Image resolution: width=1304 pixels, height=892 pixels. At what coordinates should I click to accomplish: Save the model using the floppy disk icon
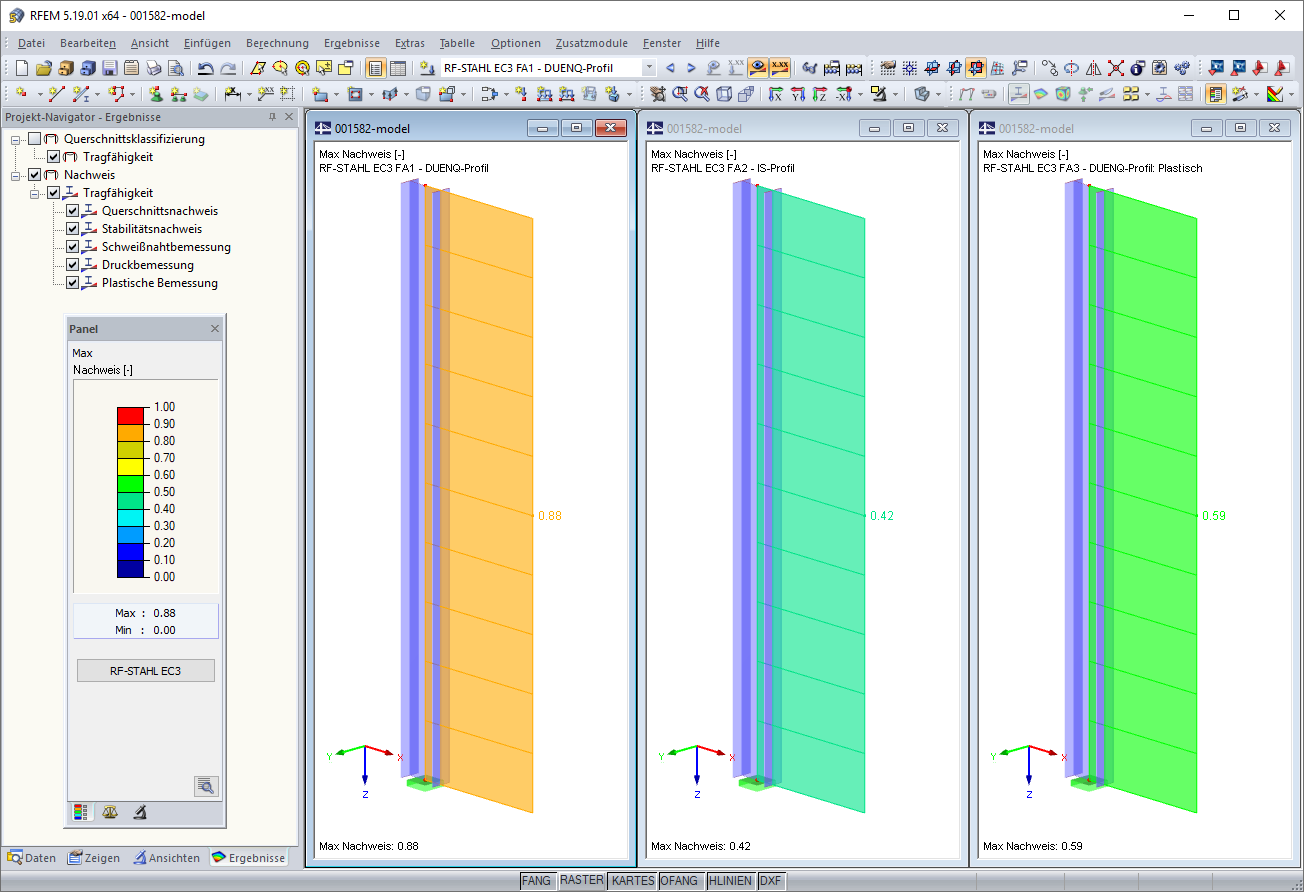(x=110, y=68)
